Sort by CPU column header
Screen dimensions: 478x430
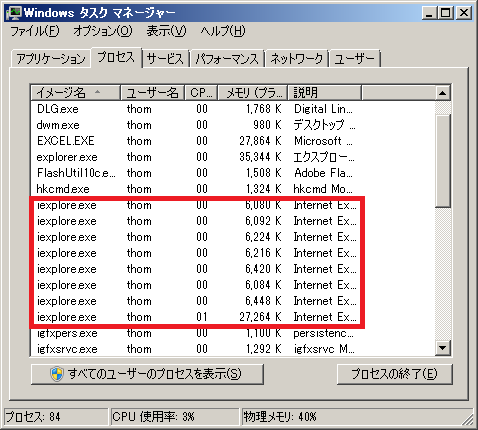(x=201, y=93)
